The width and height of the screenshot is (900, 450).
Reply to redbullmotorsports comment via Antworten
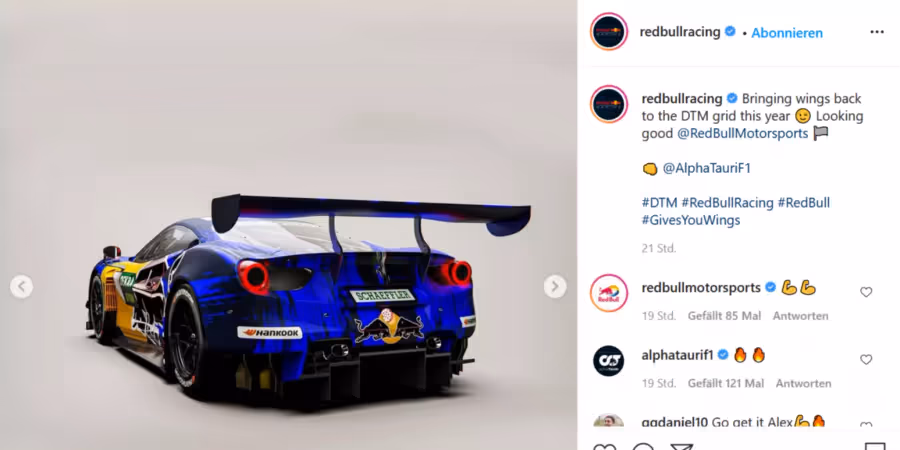pos(800,316)
